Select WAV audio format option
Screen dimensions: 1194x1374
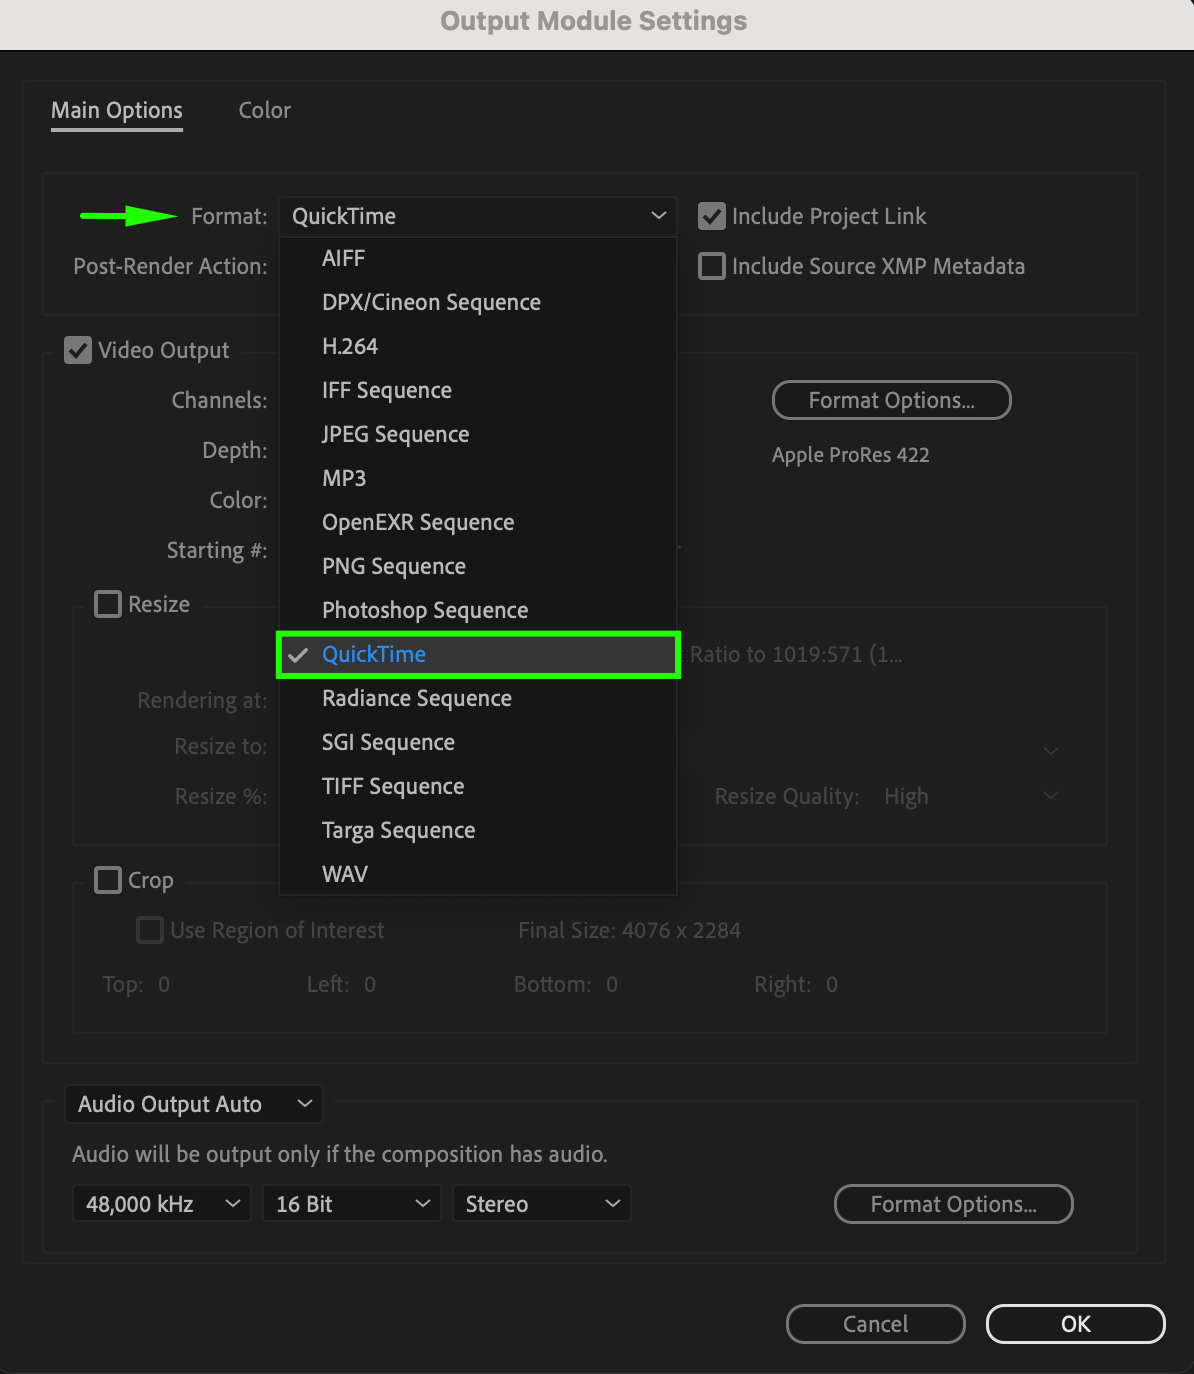click(345, 874)
